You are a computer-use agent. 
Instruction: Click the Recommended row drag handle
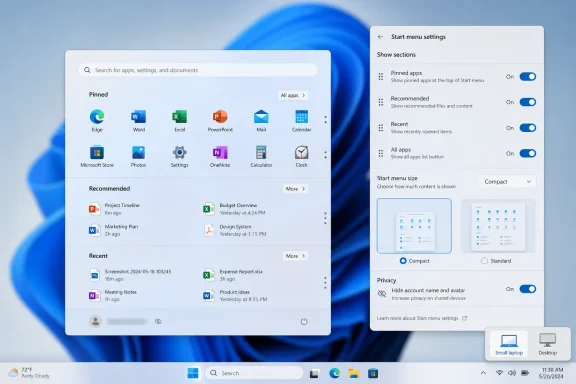point(381,102)
